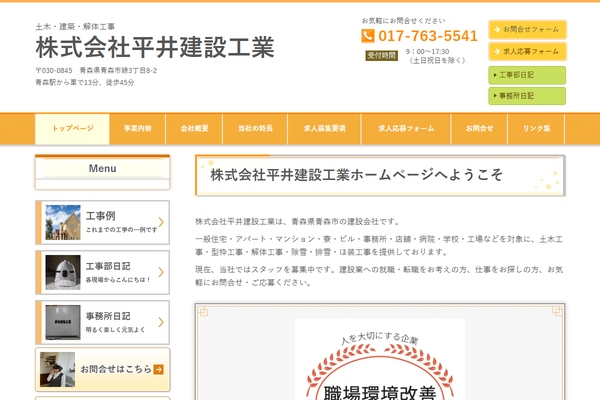600x400 pixels.
Task: Click the お問合せはこちら banner text
Action: [116, 369]
